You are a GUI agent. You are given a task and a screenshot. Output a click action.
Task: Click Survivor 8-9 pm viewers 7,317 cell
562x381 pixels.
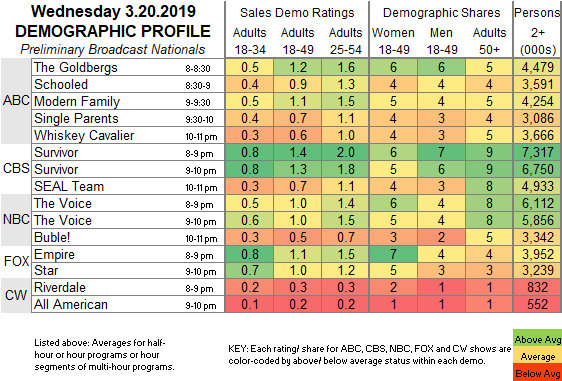537,152
